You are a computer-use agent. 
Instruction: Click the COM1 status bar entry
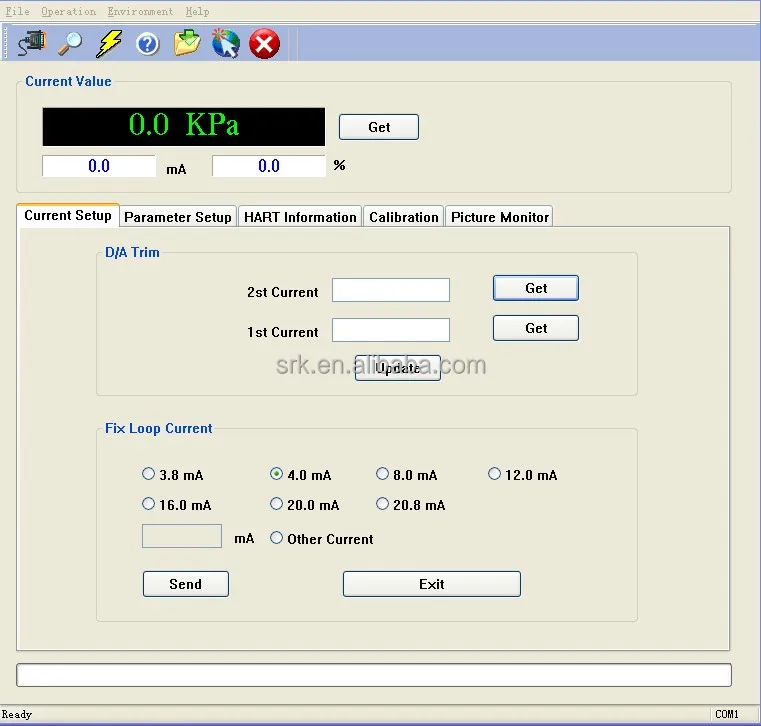[x=727, y=714]
